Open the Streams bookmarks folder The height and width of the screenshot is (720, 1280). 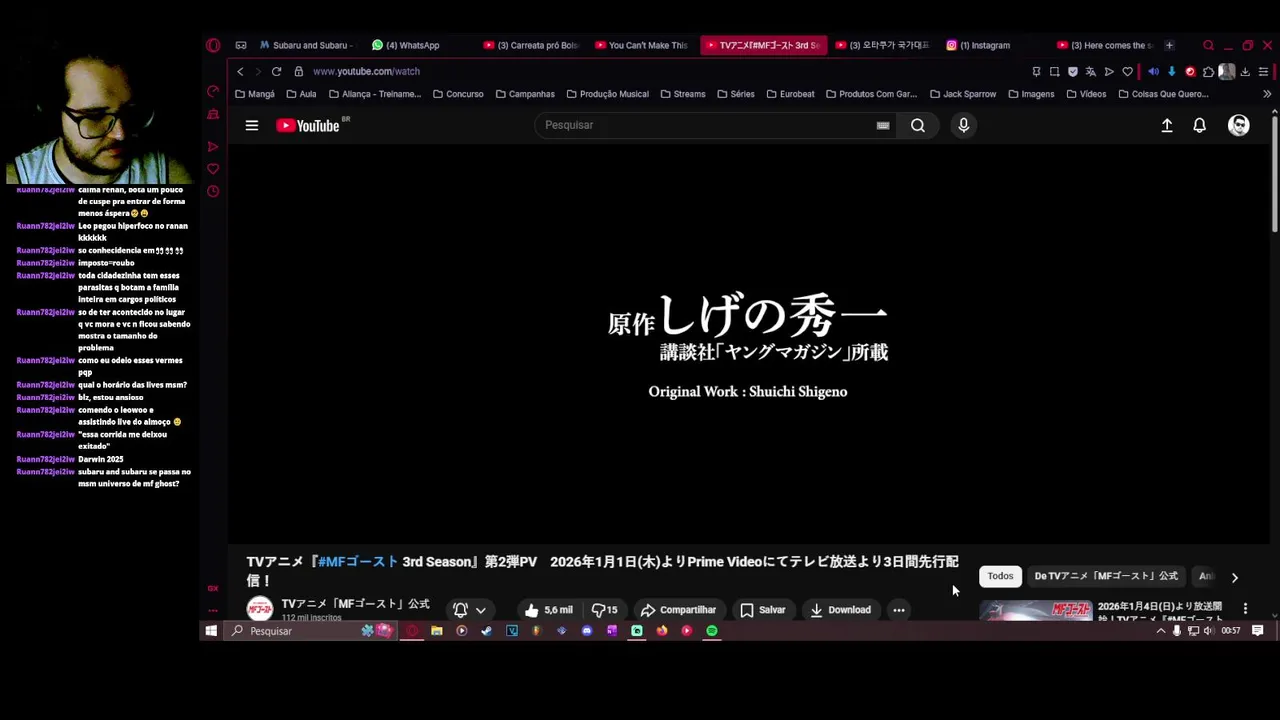coord(683,94)
